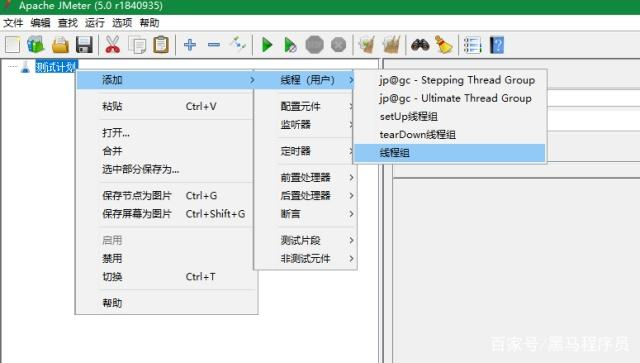Select jp@gc - Ultimate Thread Group
The image size is (640, 363).
point(450,98)
